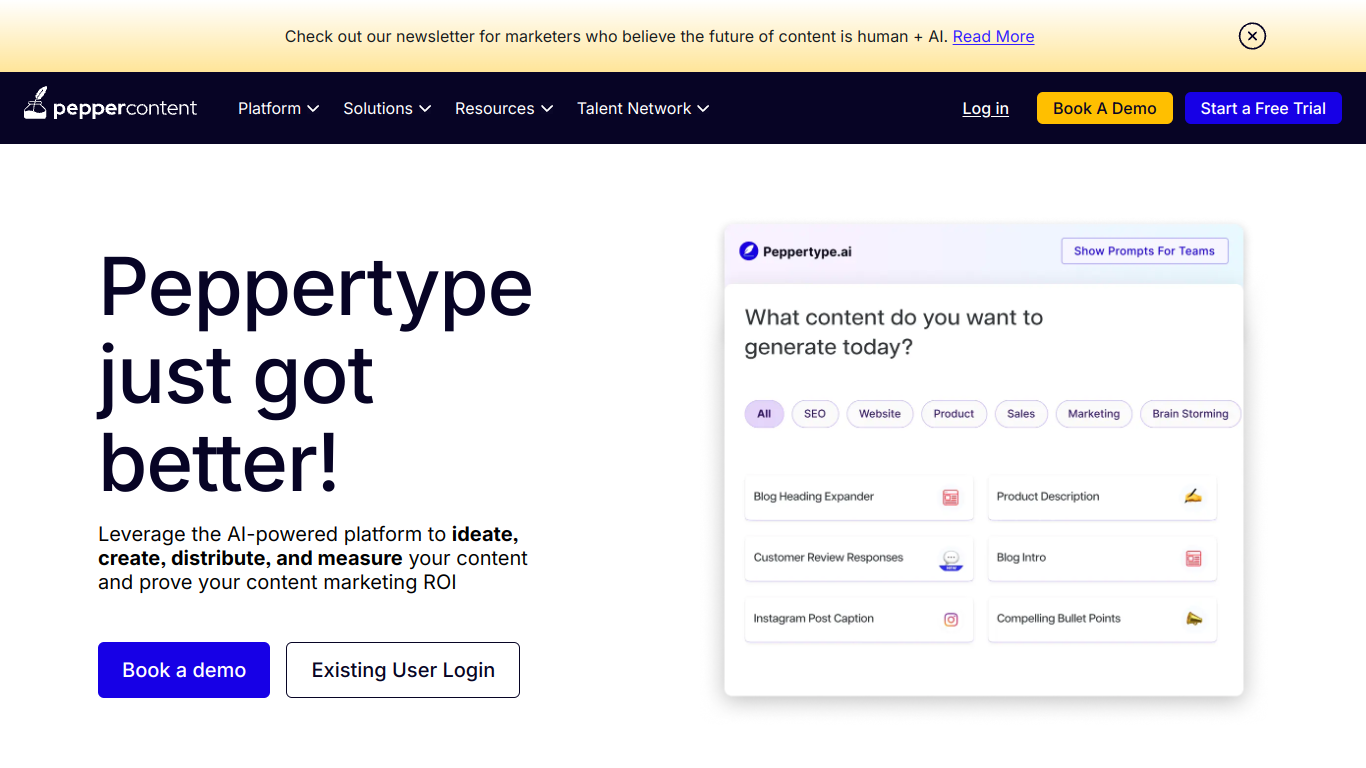This screenshot has height=768, width=1366.
Task: Click Start a Free Trial button
Action: click(1263, 108)
